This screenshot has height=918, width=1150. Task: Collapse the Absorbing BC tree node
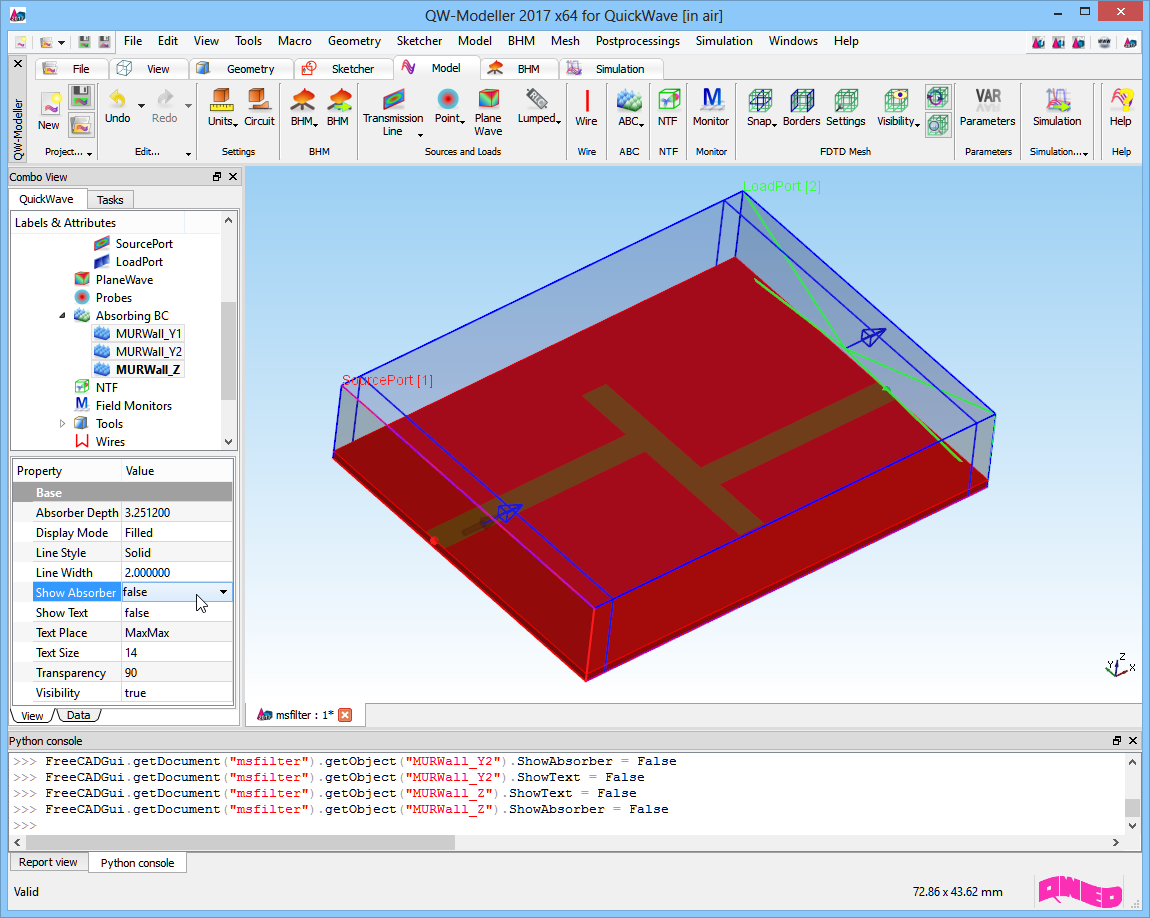[62, 315]
